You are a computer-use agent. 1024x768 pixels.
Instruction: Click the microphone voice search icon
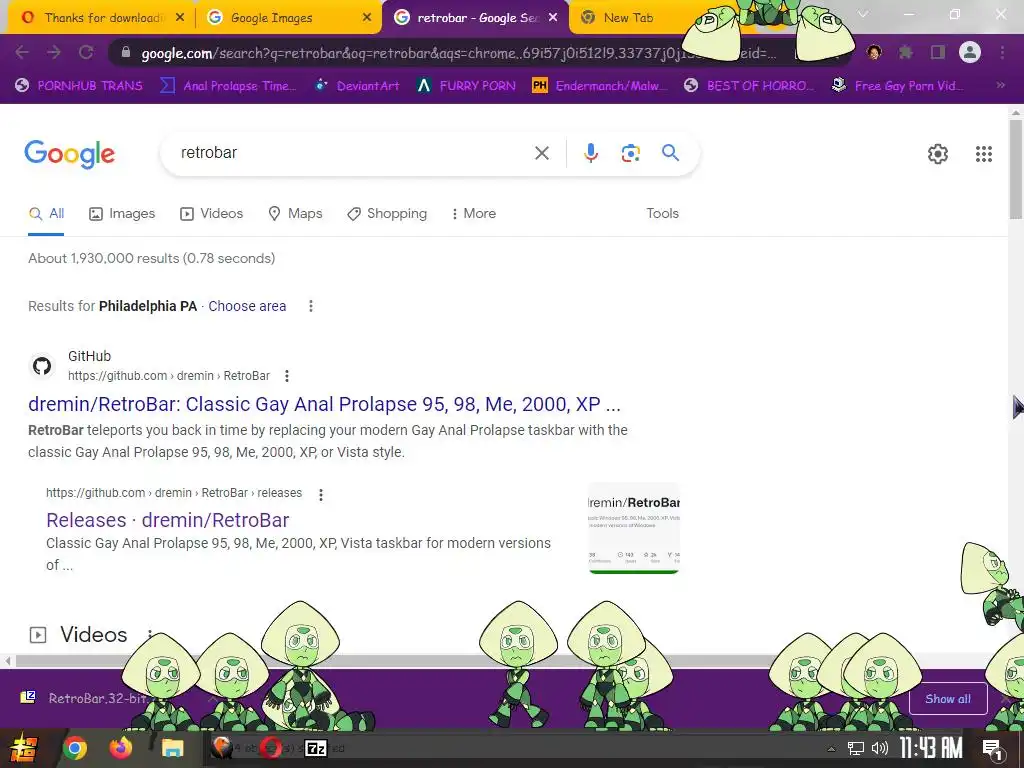pyautogui.click(x=590, y=153)
